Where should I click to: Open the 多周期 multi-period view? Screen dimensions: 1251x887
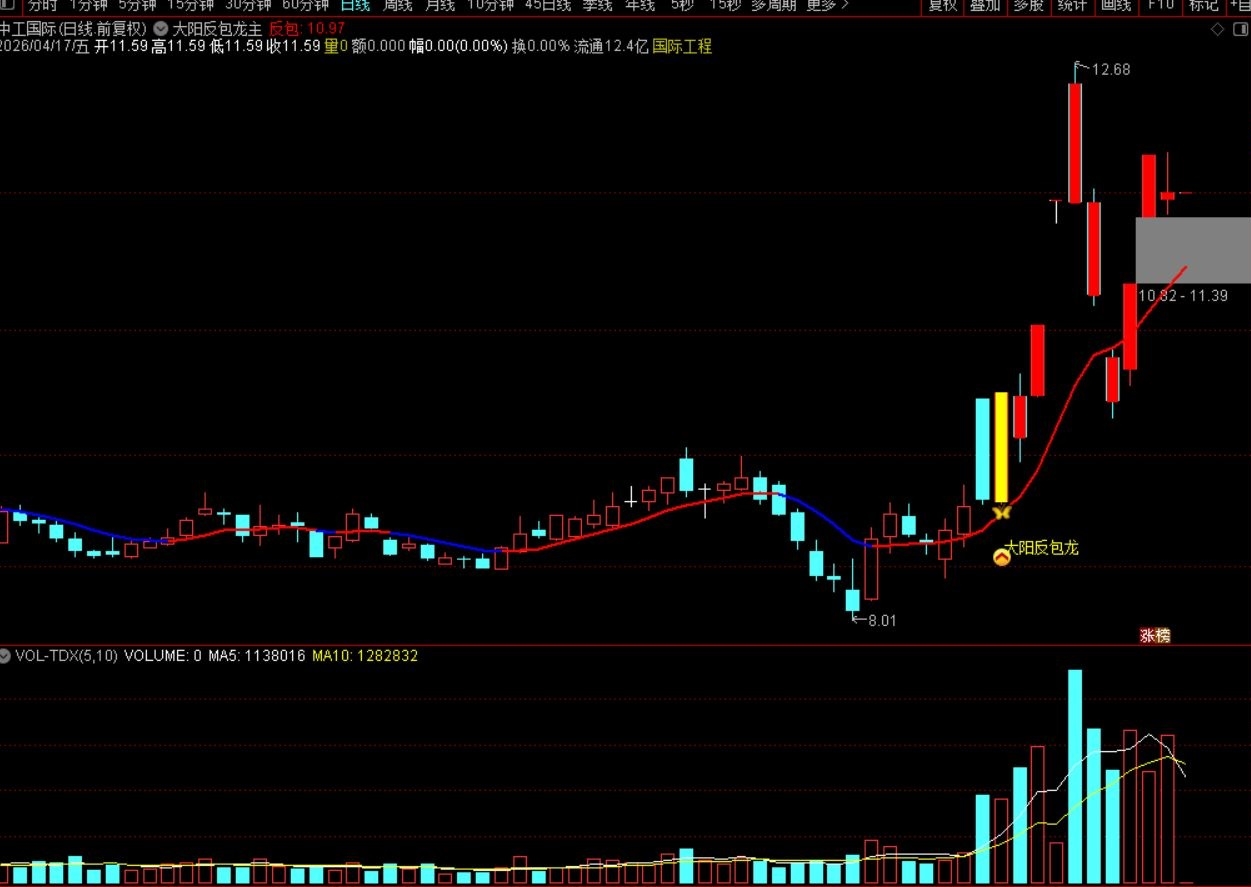[x=773, y=5]
